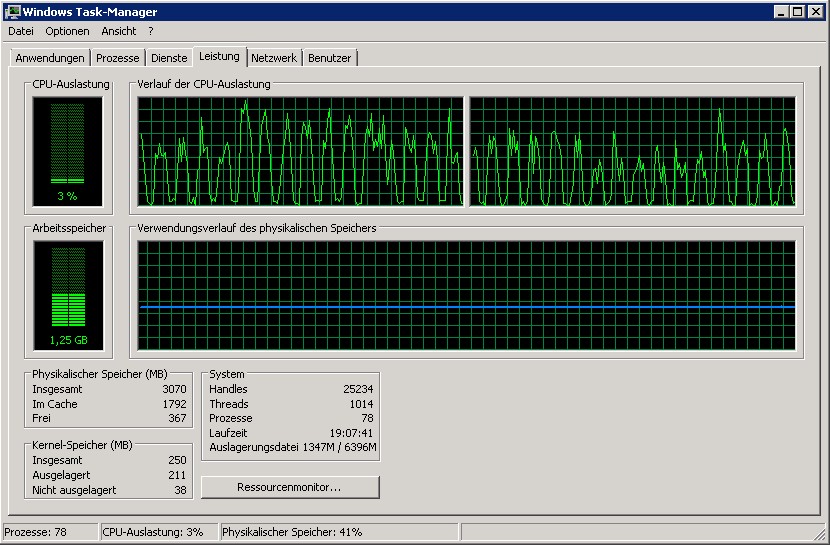Switch to the Dienste tab
The width and height of the screenshot is (830, 545).
[169, 58]
